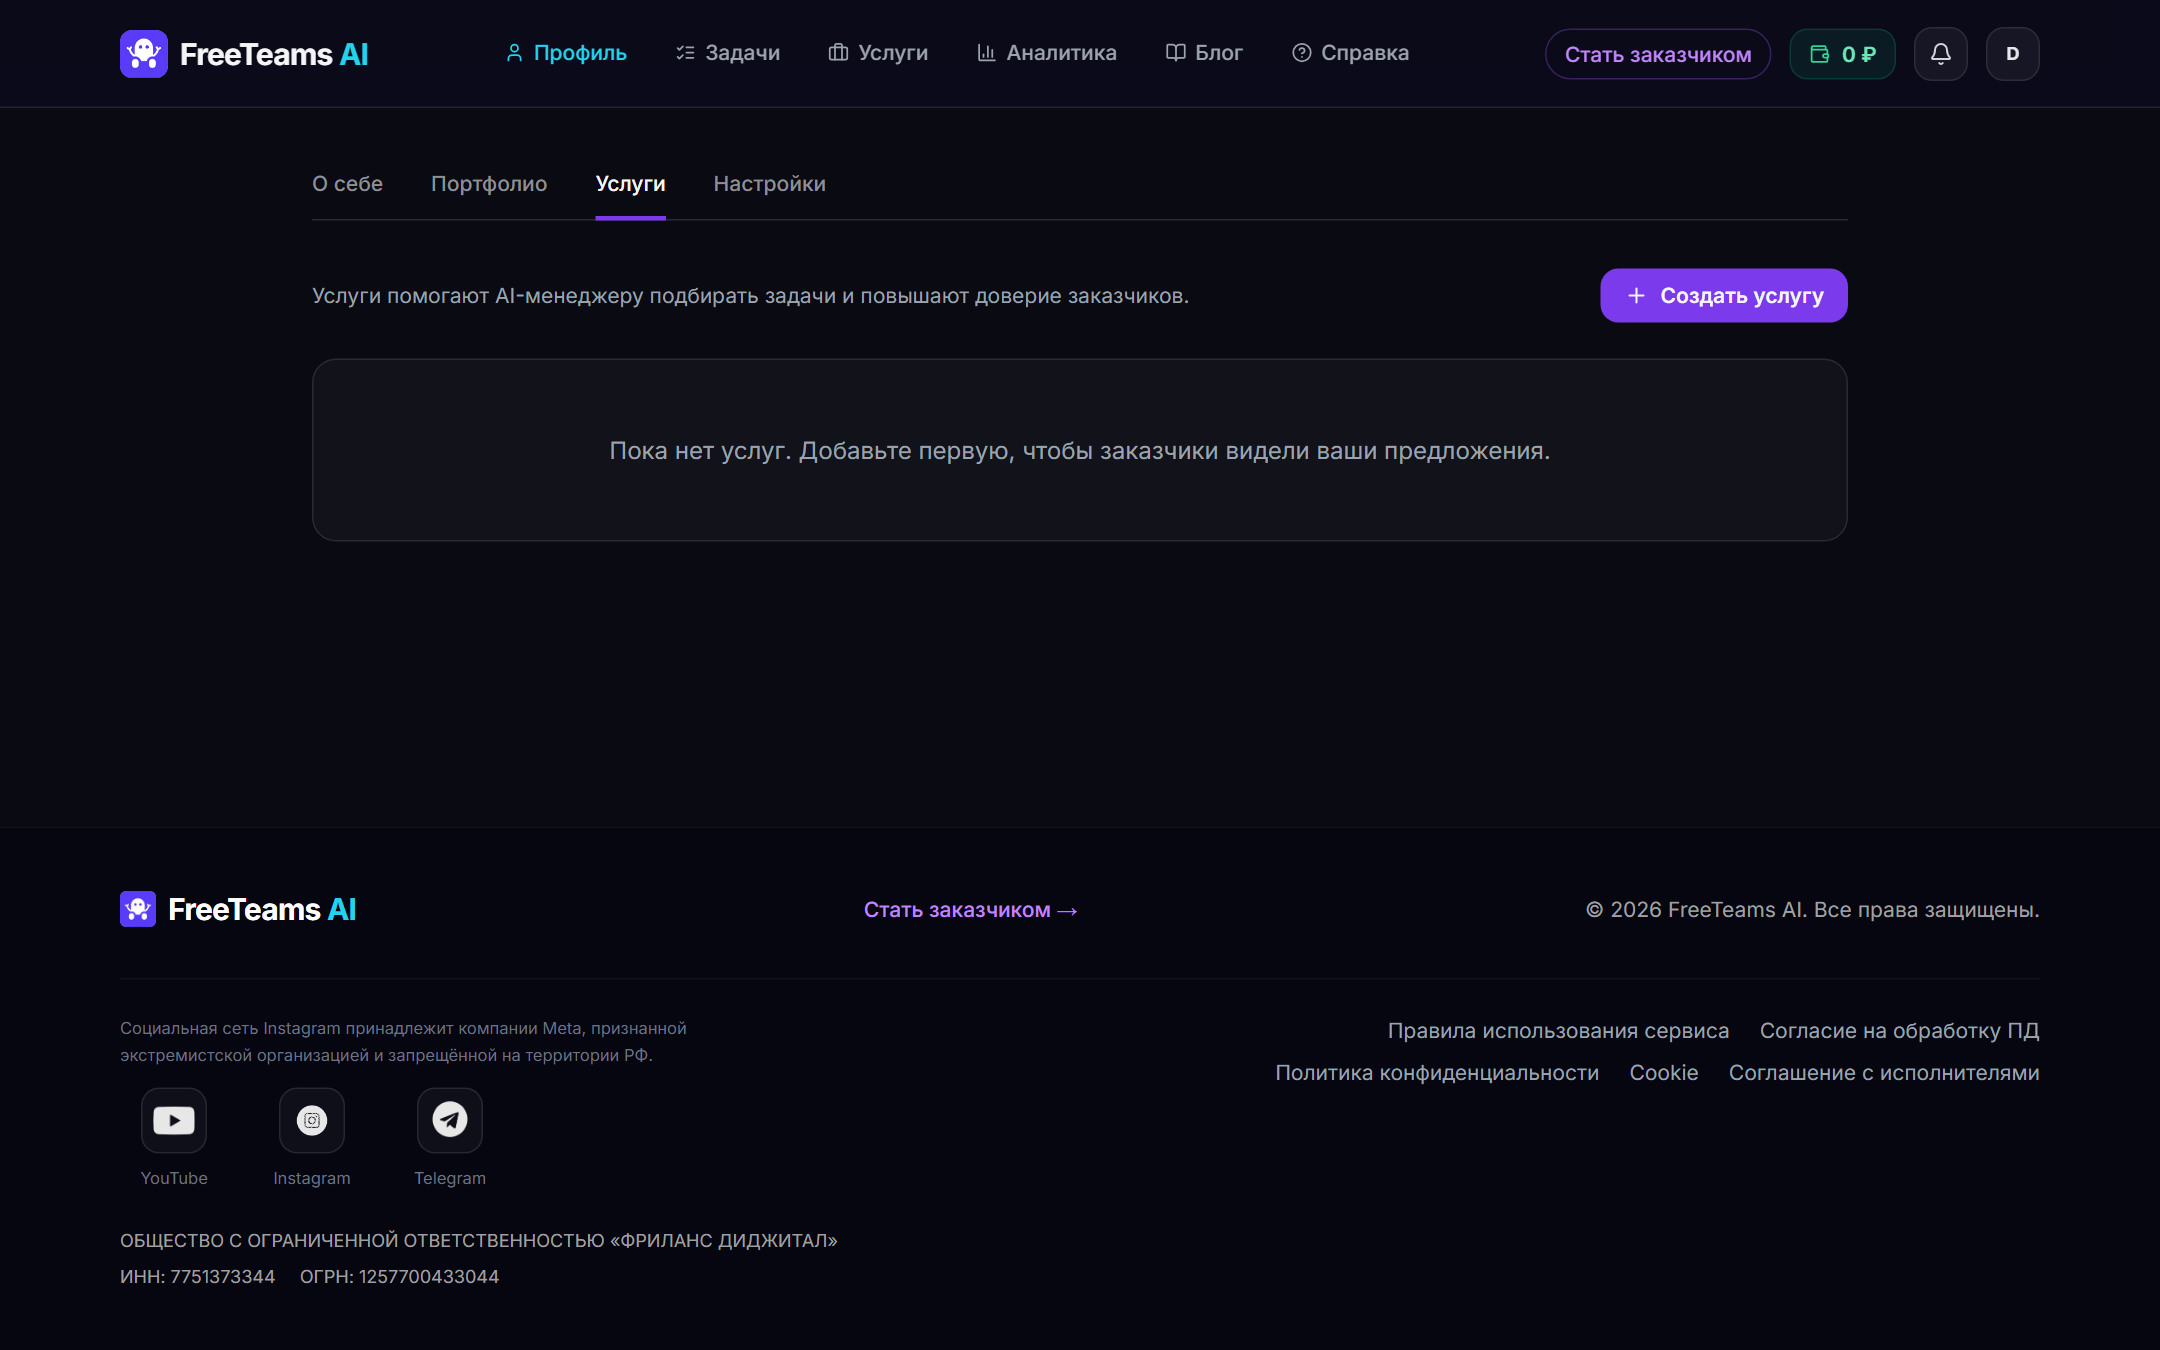Click the FreeTeams AI header logo icon

click(144, 54)
